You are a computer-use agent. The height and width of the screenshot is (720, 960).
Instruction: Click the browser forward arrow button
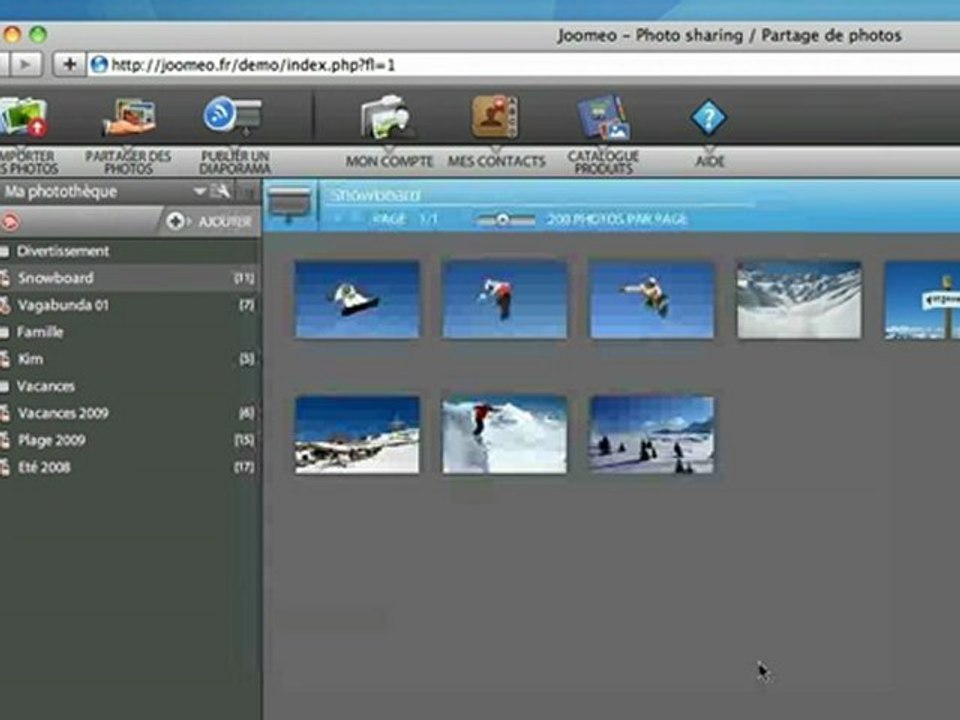(25, 64)
